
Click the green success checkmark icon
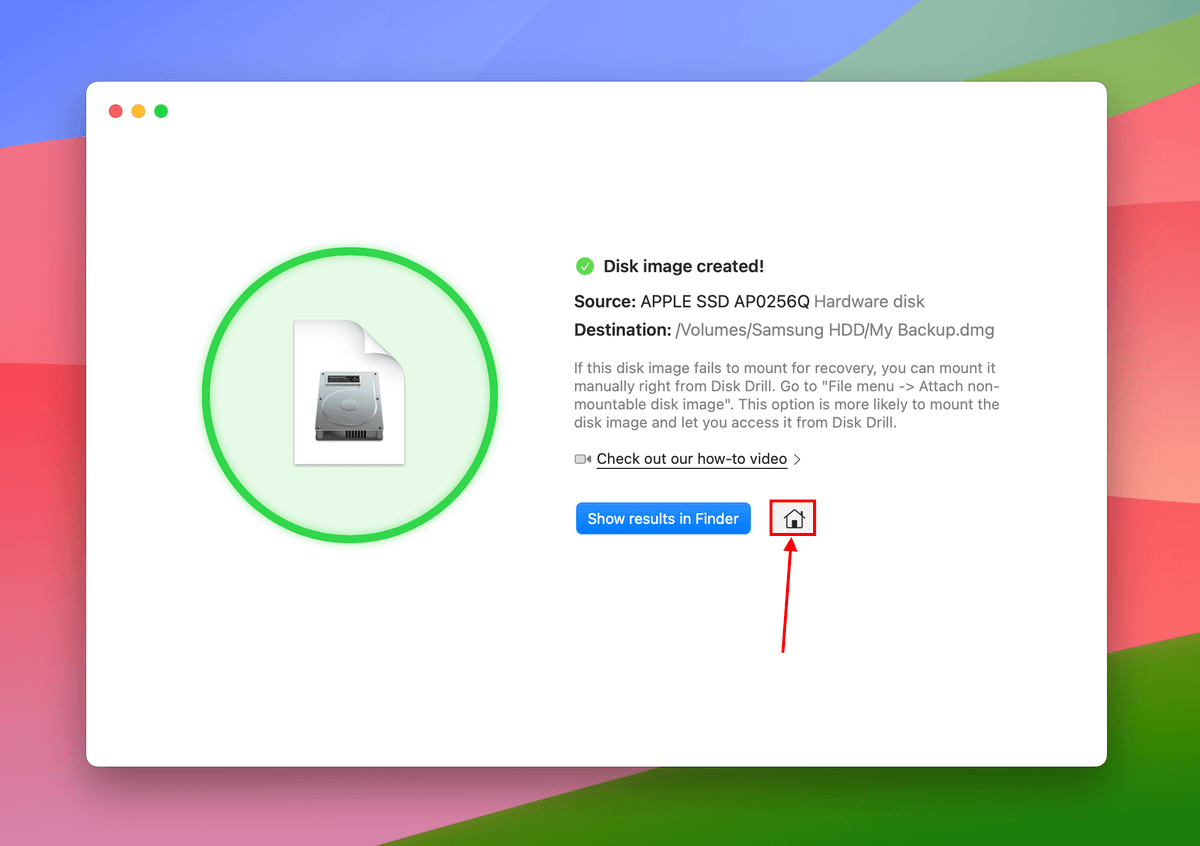pyautogui.click(x=585, y=266)
